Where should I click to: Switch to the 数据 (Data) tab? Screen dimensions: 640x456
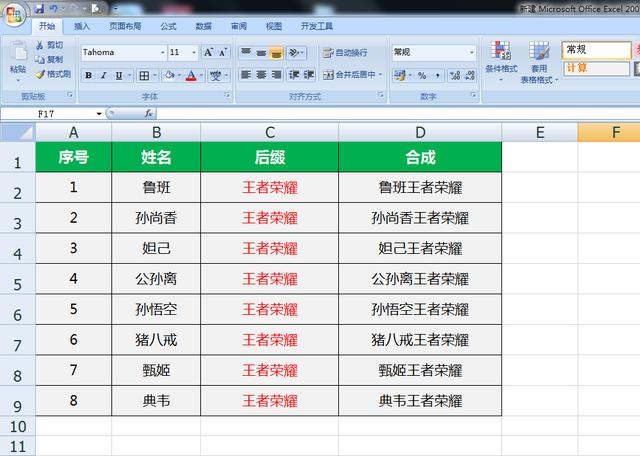click(203, 27)
